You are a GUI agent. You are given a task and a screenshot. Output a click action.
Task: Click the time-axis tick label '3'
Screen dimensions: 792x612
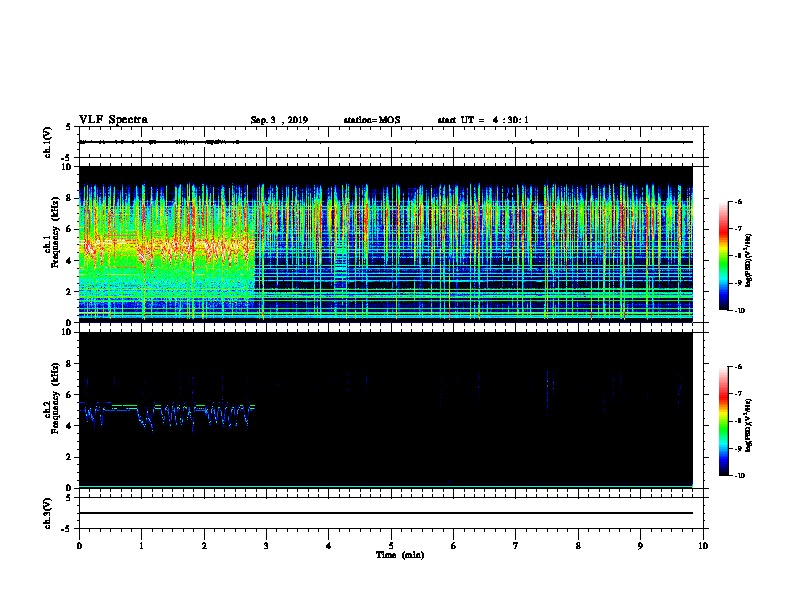point(266,546)
